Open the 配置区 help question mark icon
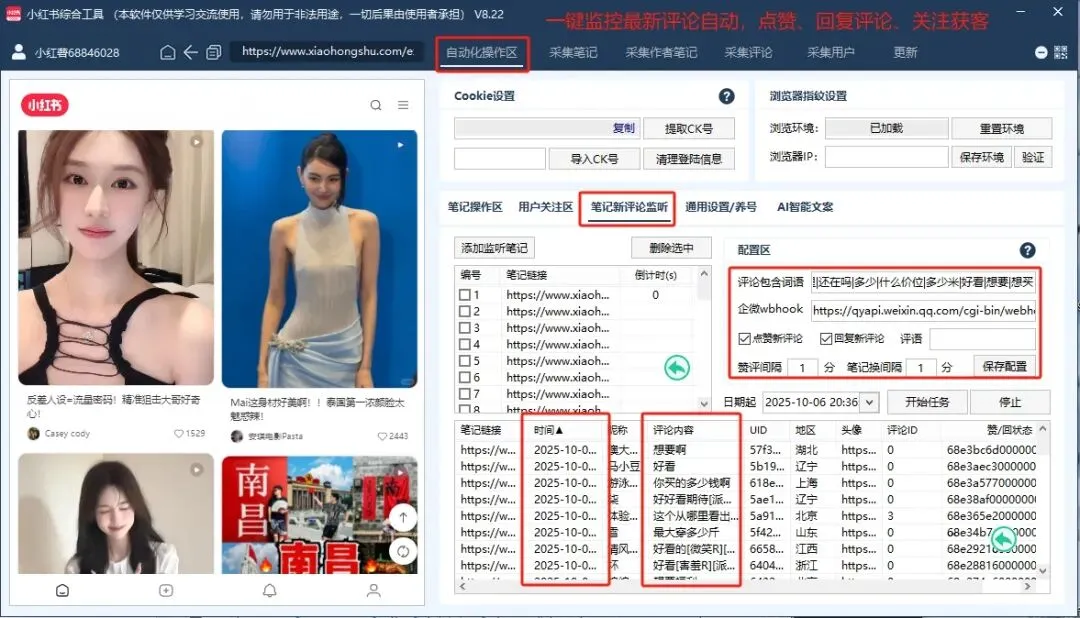 click(1030, 250)
